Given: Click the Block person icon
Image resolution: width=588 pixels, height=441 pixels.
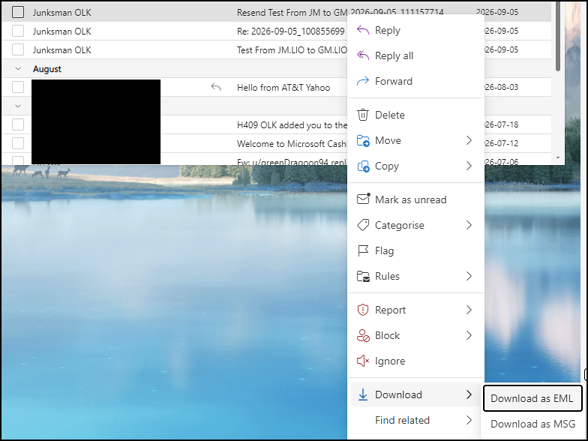Looking at the screenshot, I should pyautogui.click(x=363, y=336).
